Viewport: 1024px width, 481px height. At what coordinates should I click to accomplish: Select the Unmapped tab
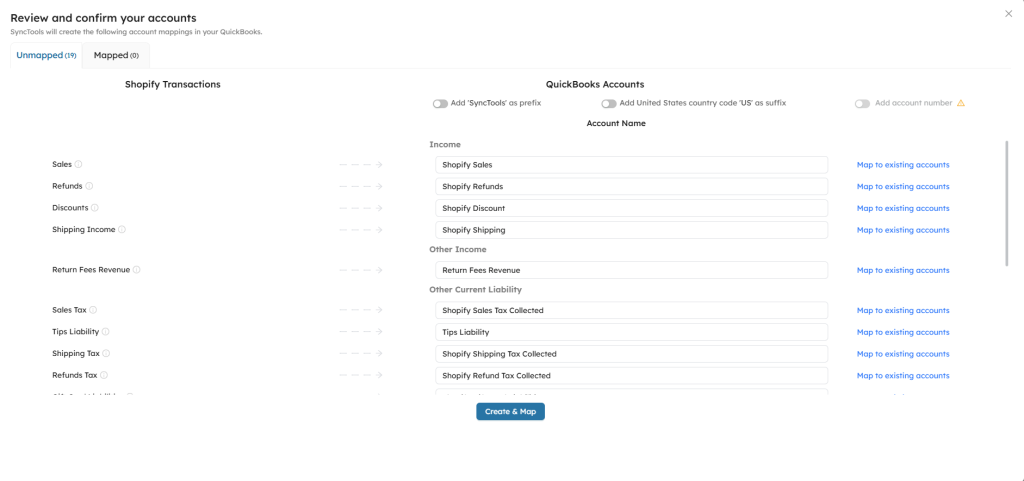[x=46, y=55]
